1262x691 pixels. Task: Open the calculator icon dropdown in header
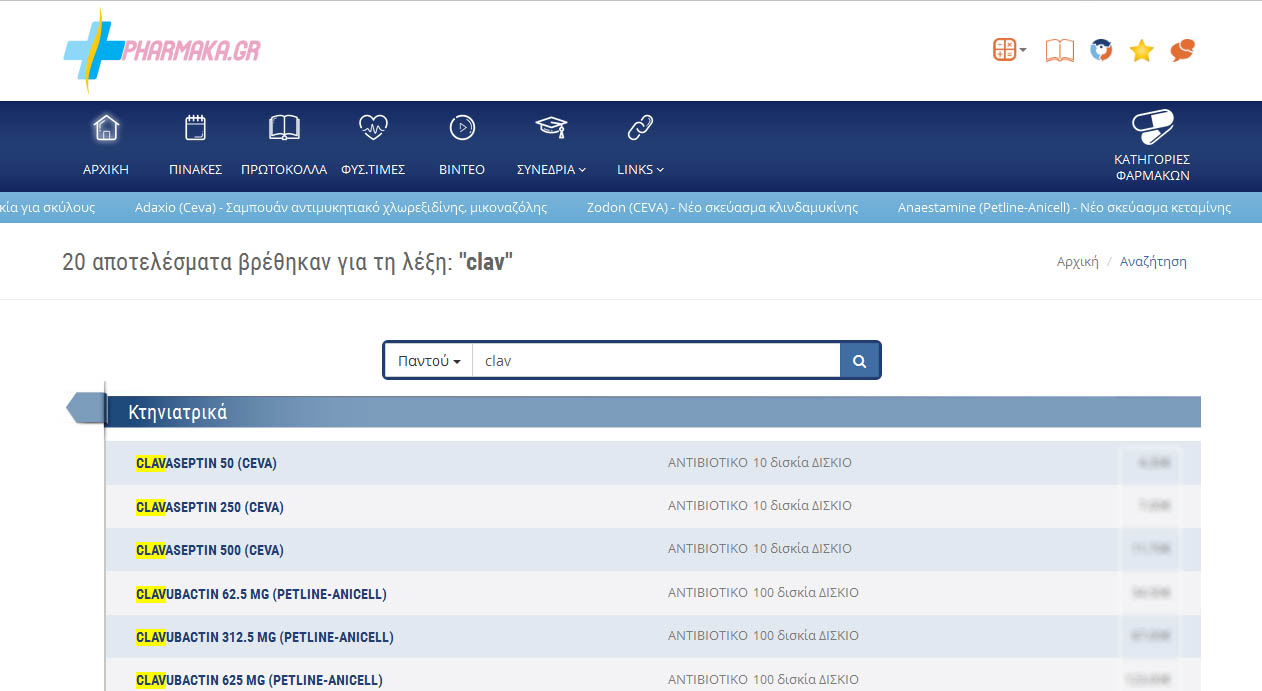(1008, 50)
